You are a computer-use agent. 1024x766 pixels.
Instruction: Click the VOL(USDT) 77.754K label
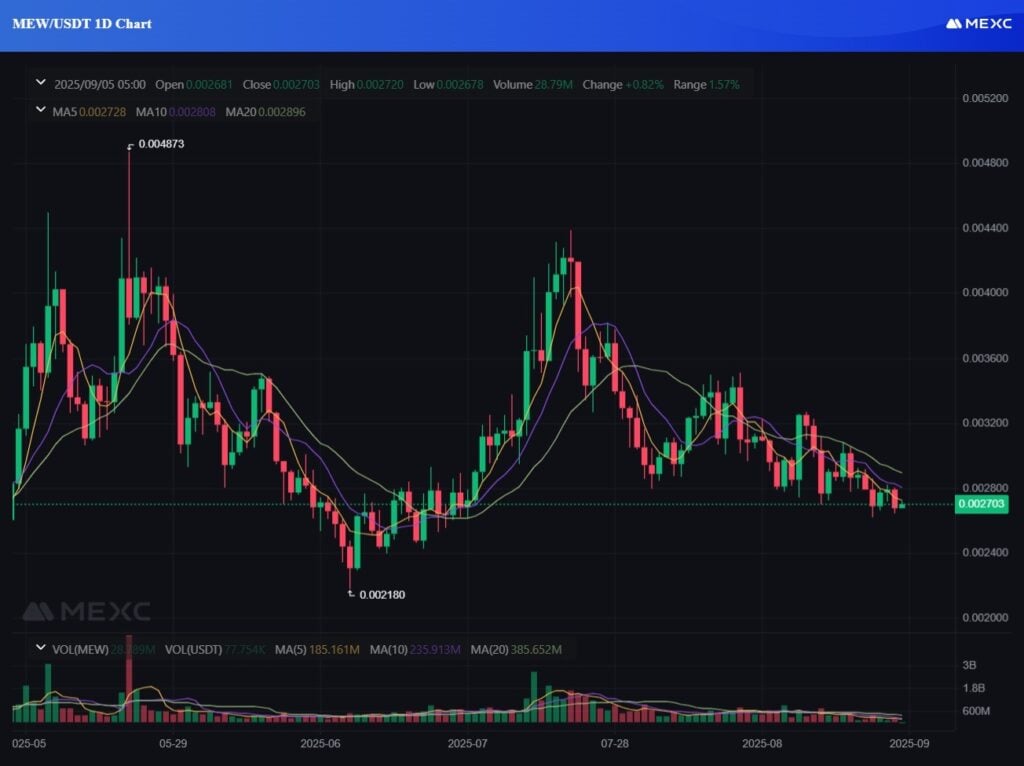tap(216, 650)
